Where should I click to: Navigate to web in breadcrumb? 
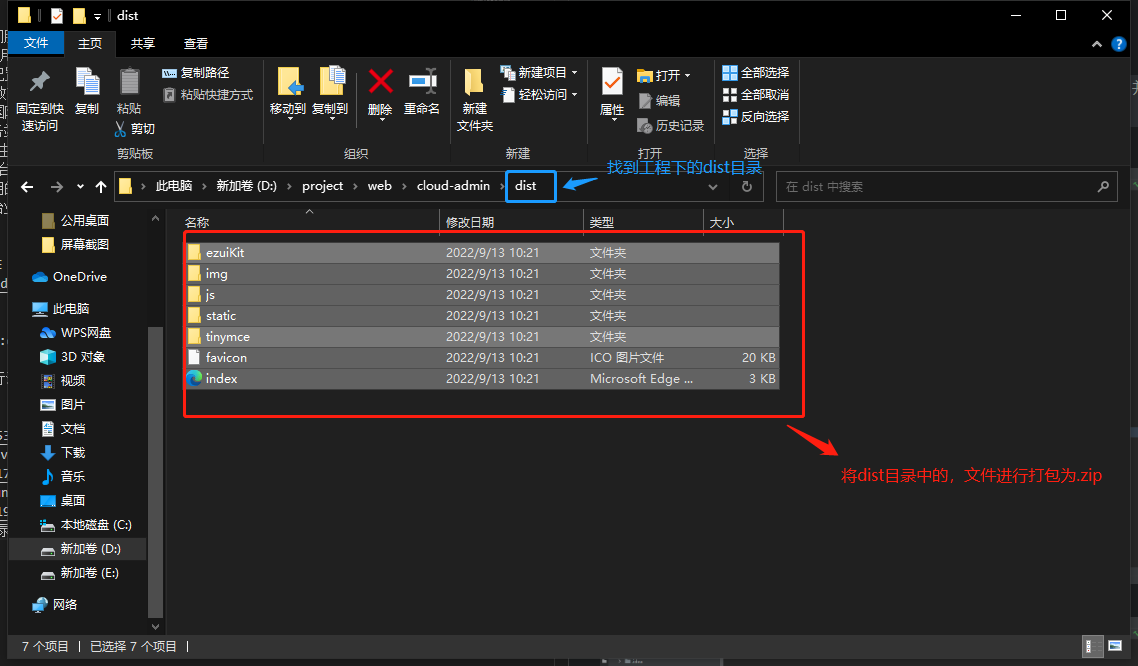(x=380, y=186)
